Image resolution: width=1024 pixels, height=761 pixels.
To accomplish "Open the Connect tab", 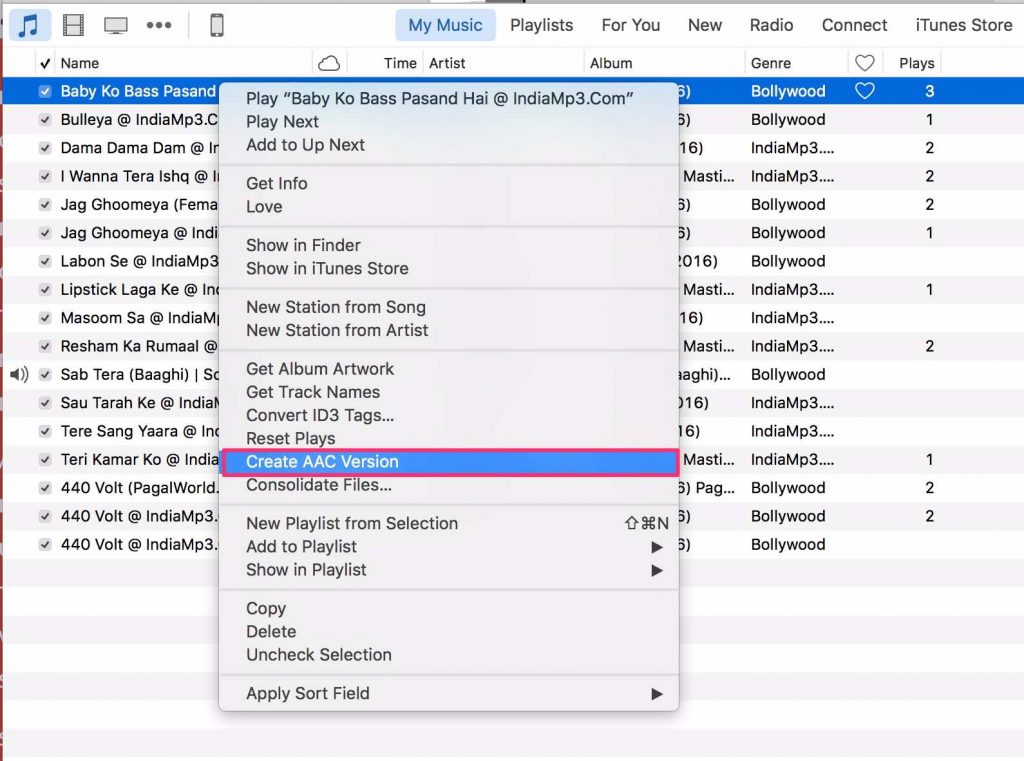I will [x=854, y=25].
